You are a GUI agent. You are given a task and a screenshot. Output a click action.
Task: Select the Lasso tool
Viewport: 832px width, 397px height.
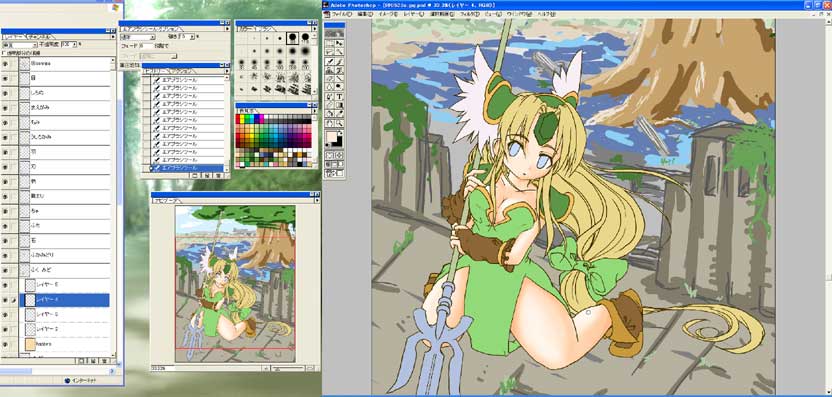(330, 50)
